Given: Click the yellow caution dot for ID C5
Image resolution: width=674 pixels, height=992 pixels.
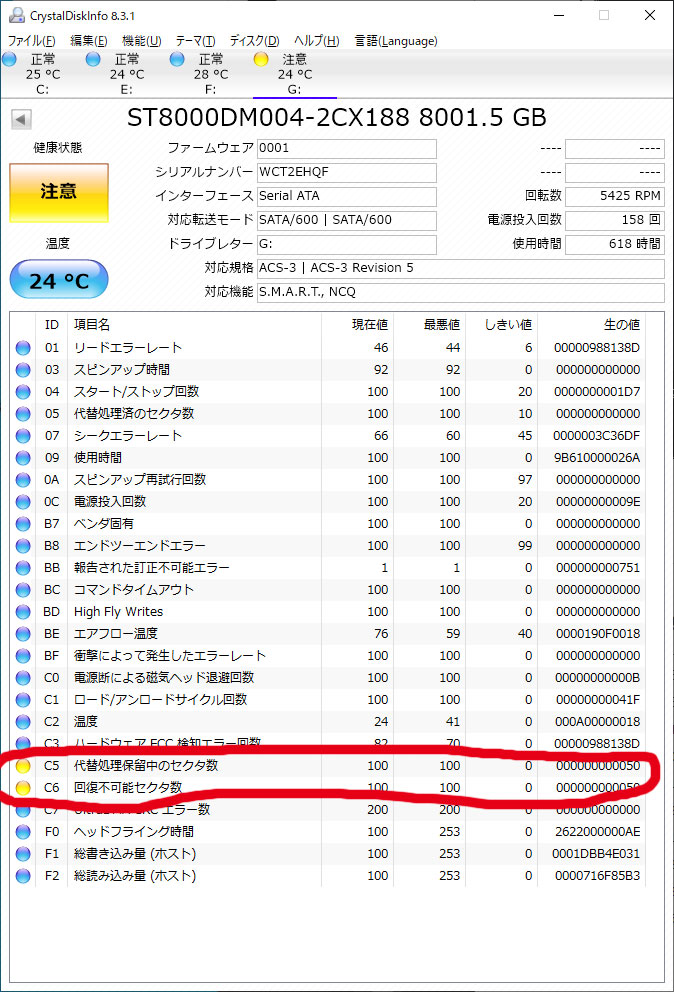Looking at the screenshot, I should (x=23, y=766).
